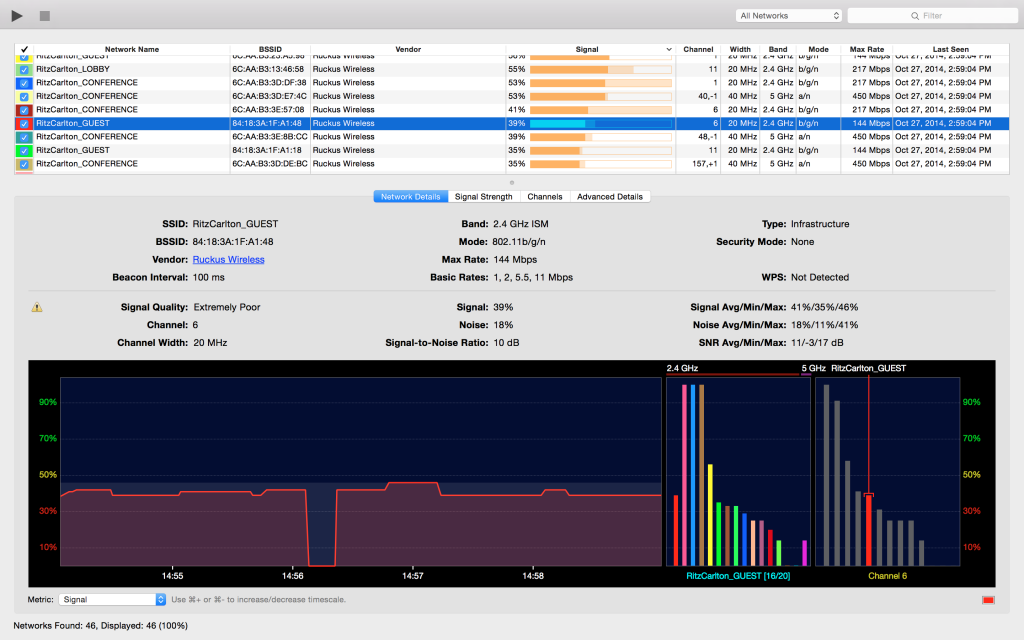The width and height of the screenshot is (1024, 640).
Task: Switch to the Channels tab
Action: pos(545,197)
